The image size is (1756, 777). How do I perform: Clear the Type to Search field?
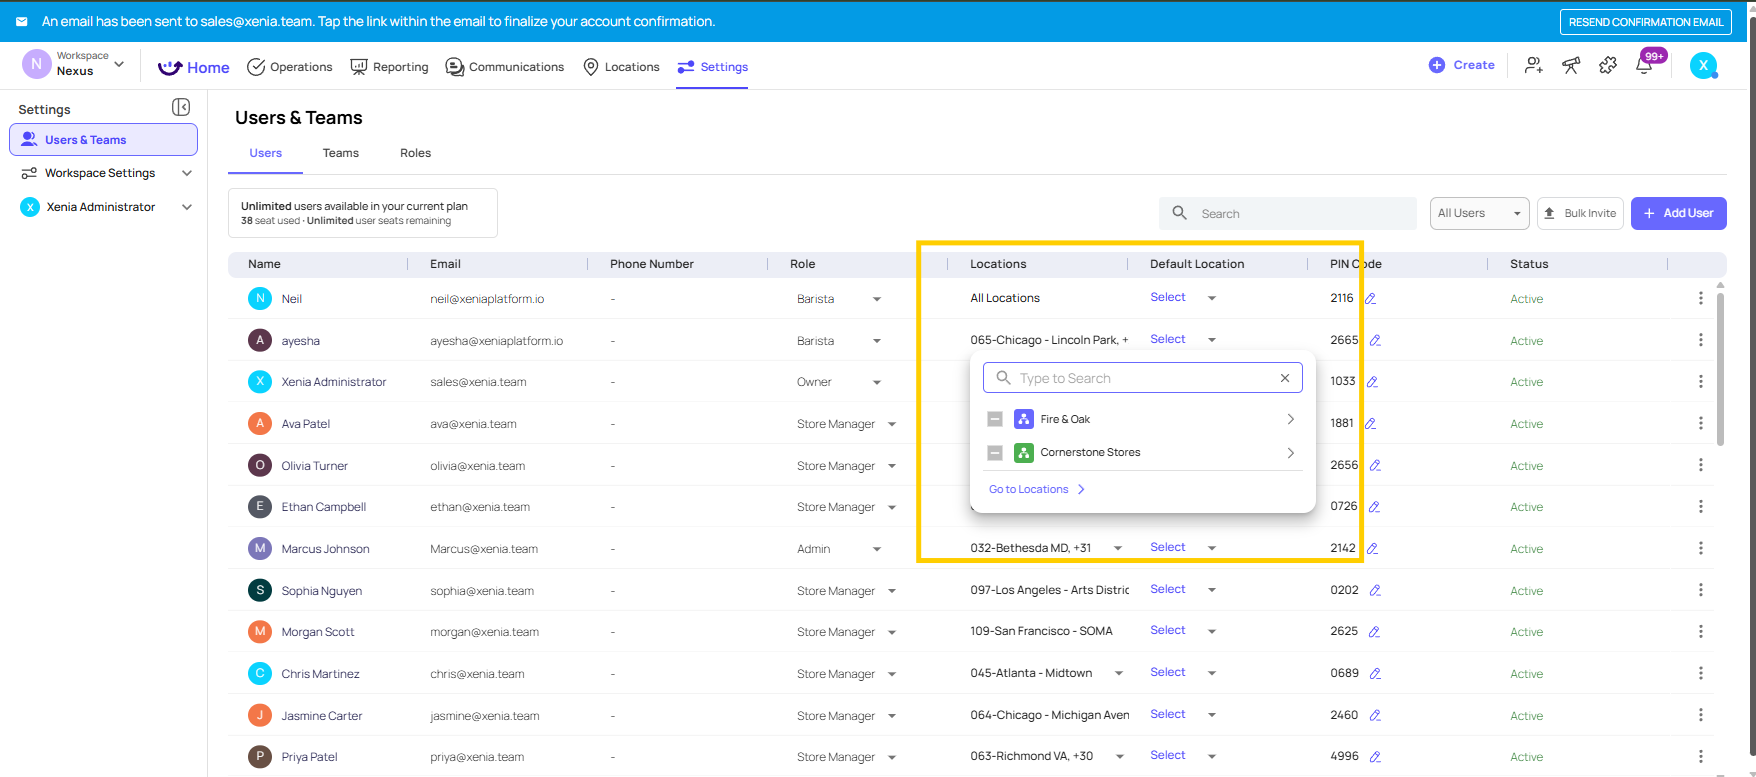point(1285,378)
